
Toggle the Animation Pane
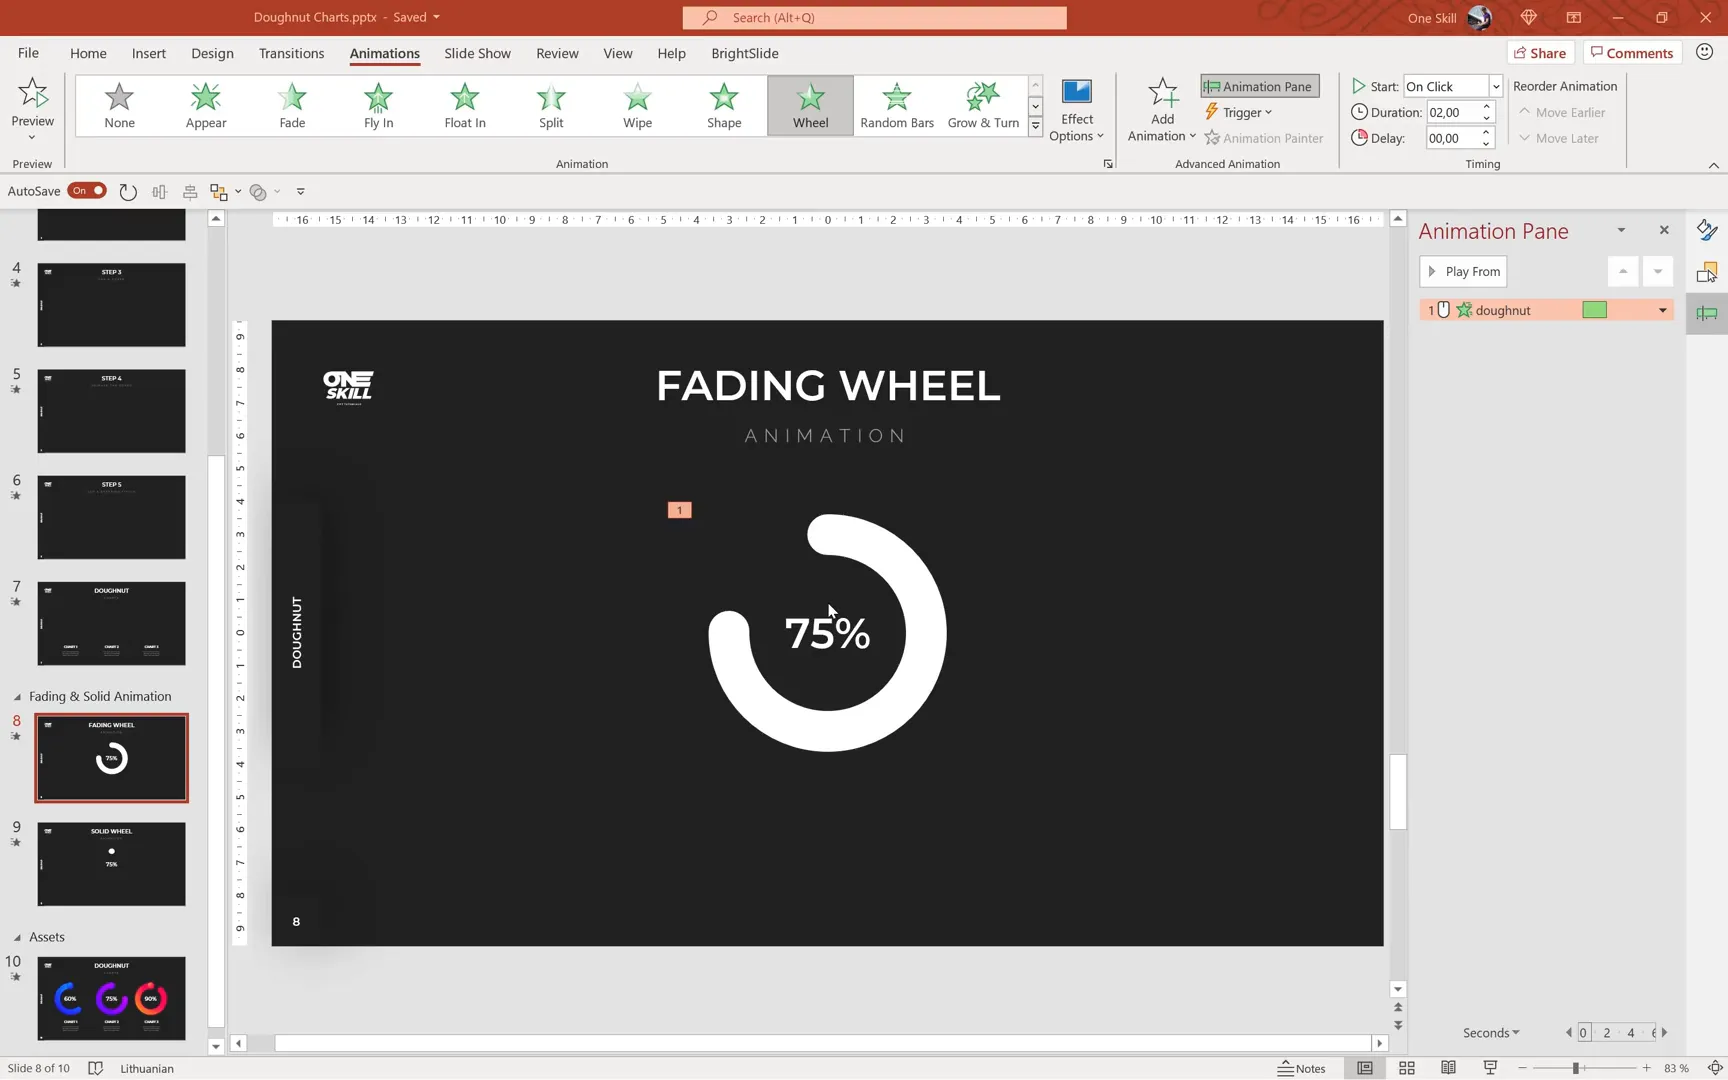click(1258, 86)
